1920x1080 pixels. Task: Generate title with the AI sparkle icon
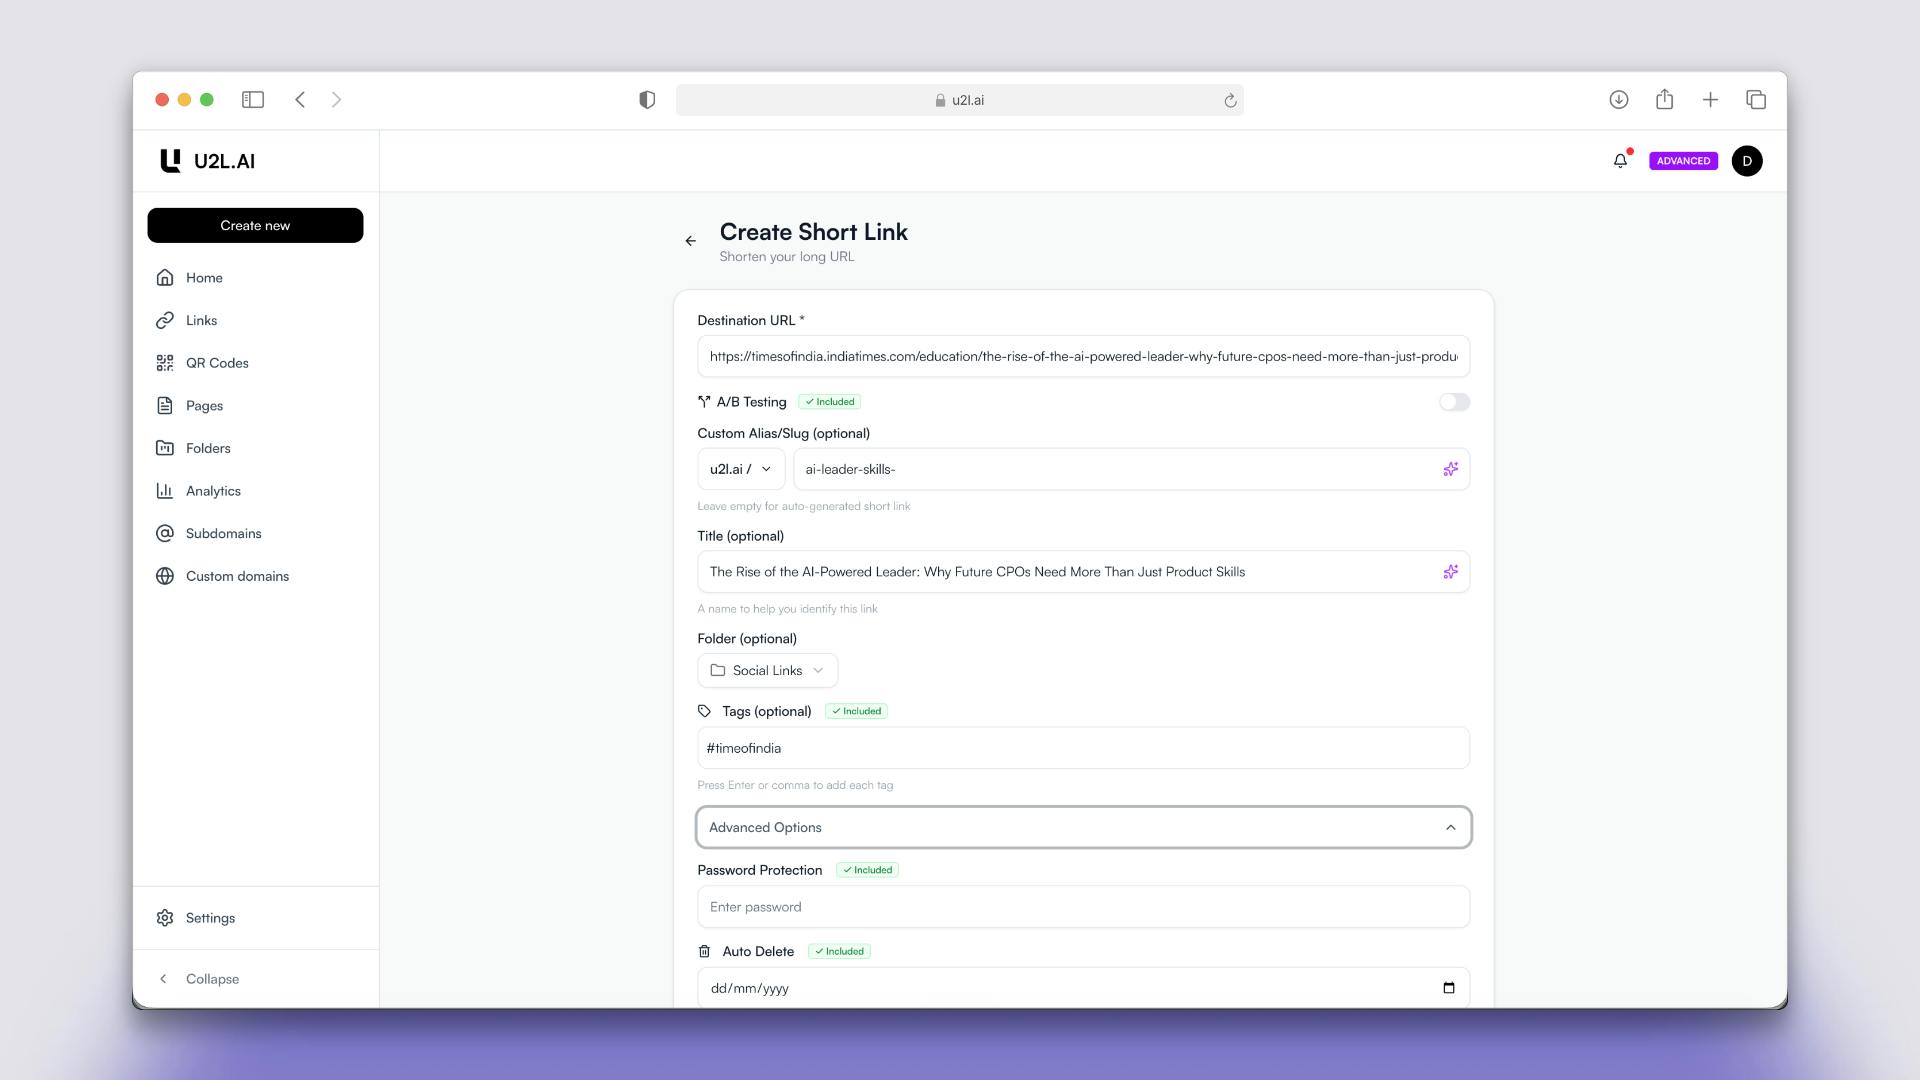[x=1450, y=572]
